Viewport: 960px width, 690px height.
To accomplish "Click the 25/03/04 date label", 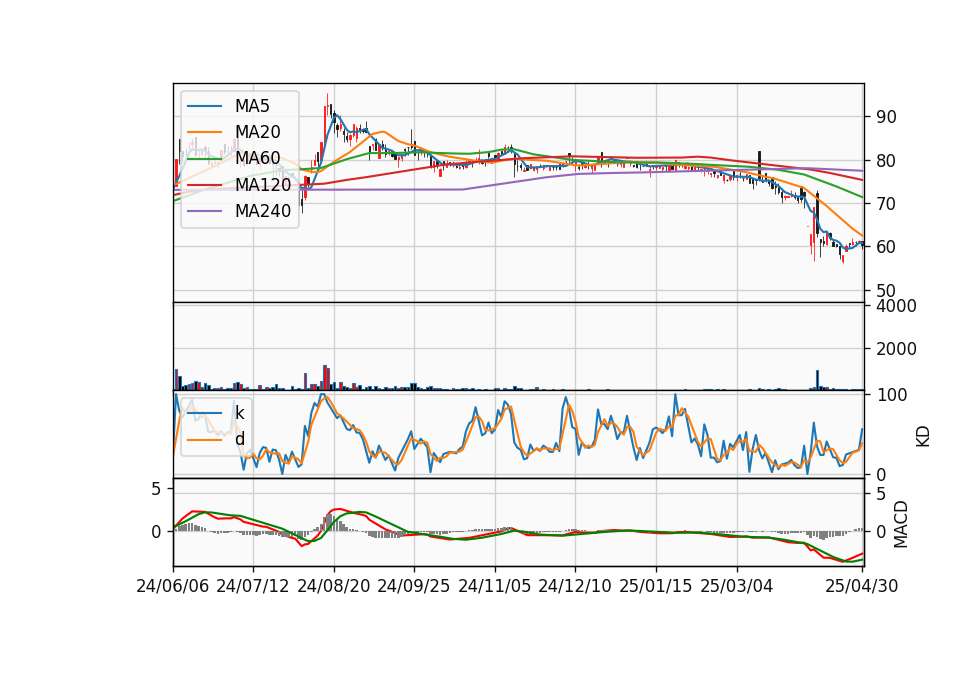I will tap(737, 586).
